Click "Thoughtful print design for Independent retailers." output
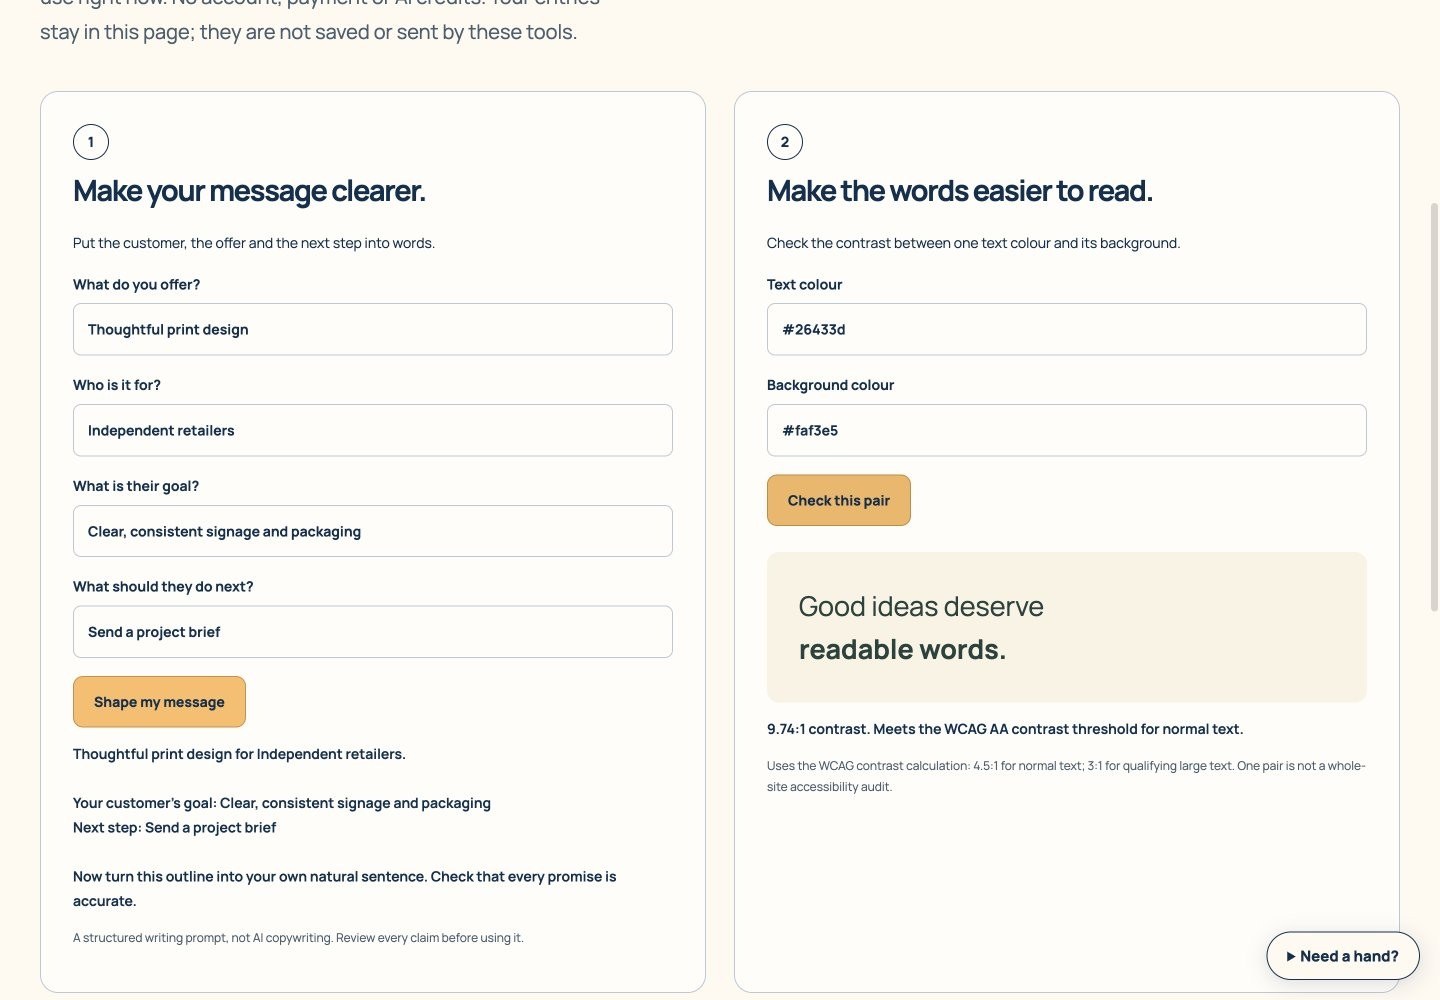The width and height of the screenshot is (1440, 1000). coord(239,754)
